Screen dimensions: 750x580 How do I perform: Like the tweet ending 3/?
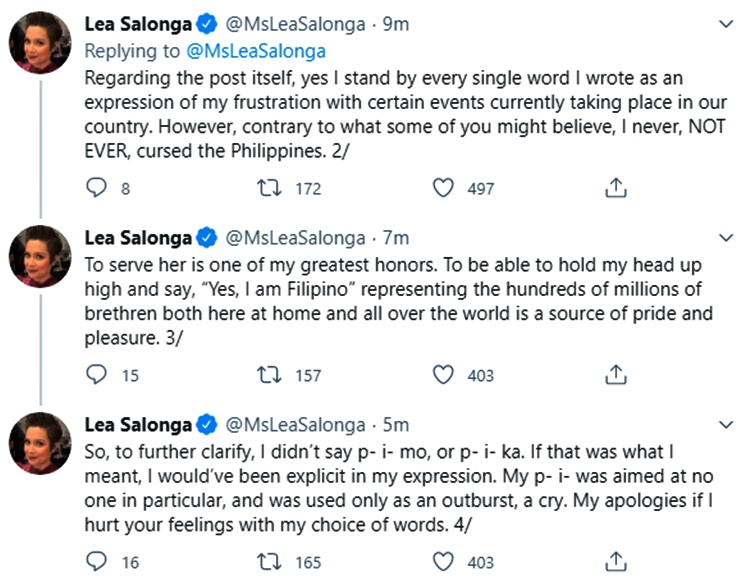[443, 374]
